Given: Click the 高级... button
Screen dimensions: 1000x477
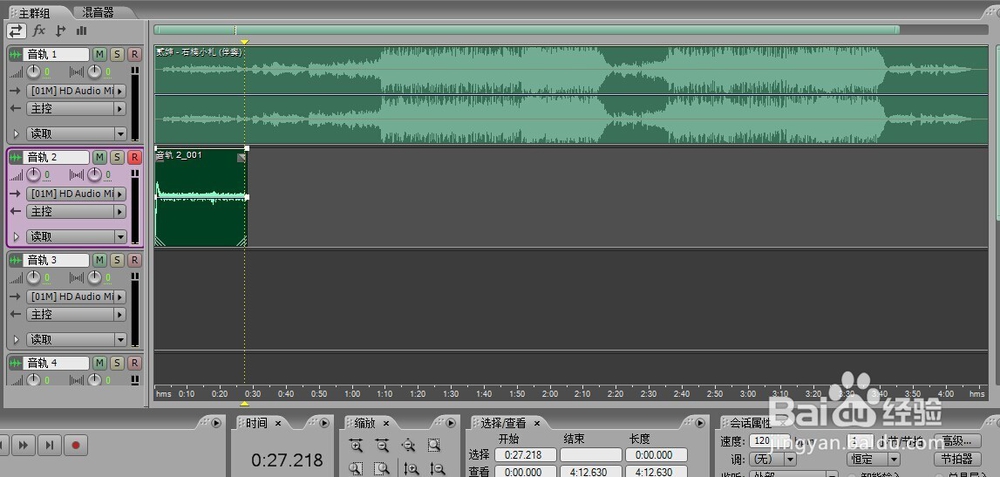Looking at the screenshot, I should [957, 441].
